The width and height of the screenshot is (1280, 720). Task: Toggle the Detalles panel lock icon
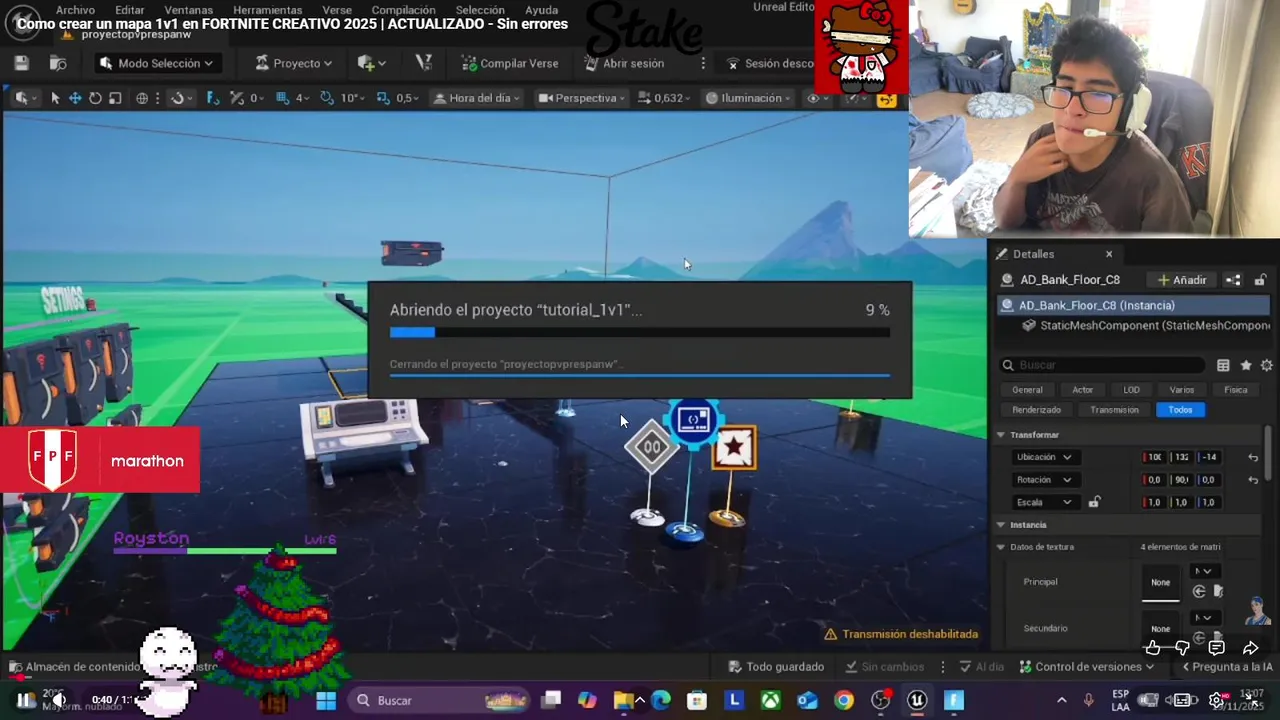point(1260,280)
